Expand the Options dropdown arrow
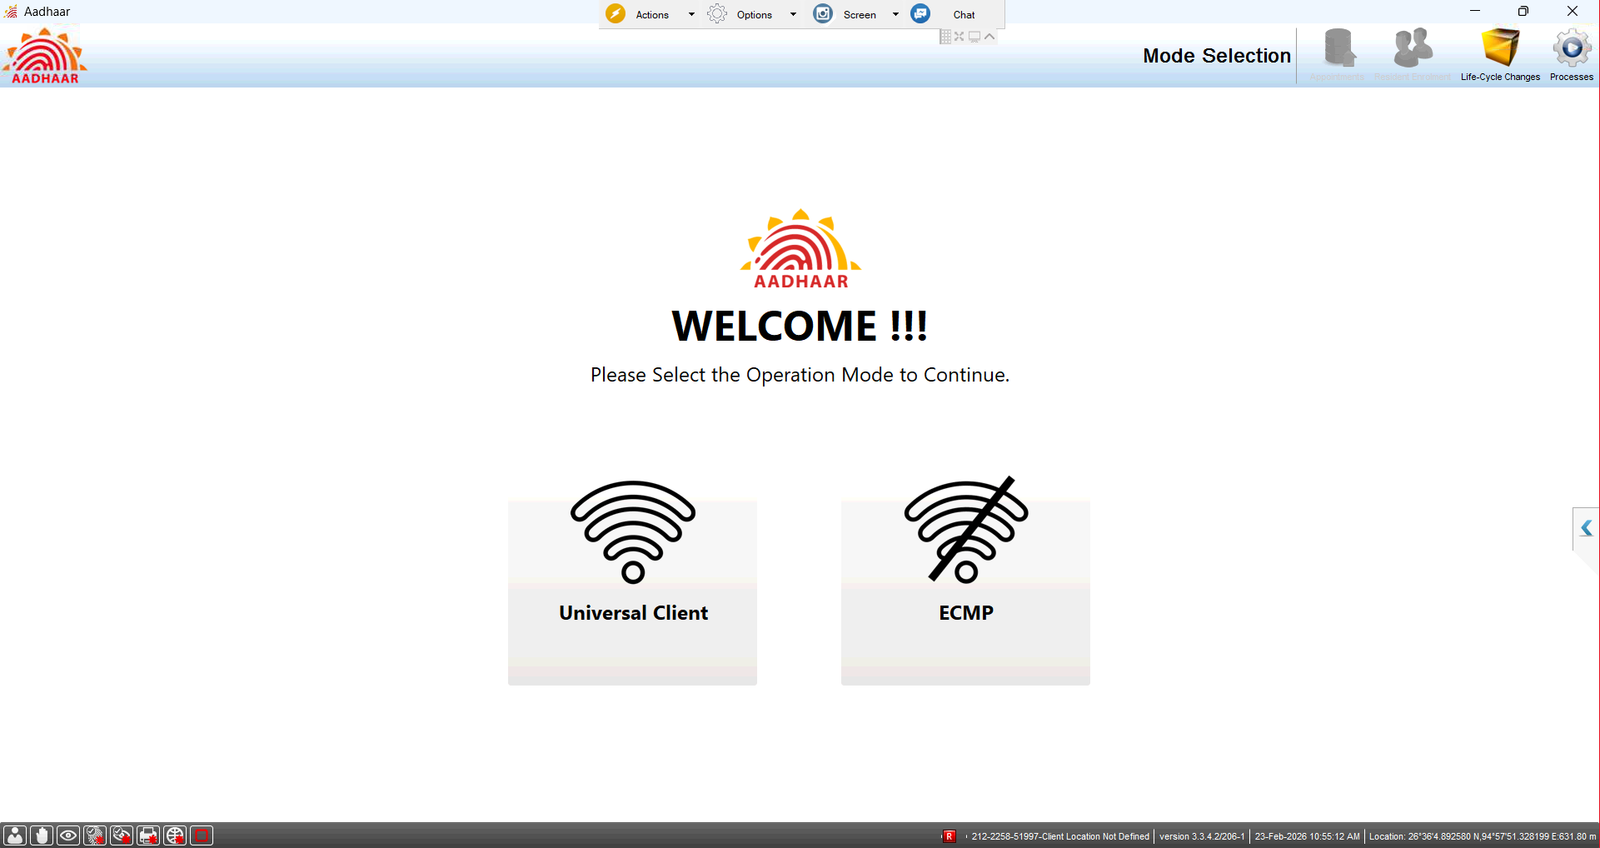The height and width of the screenshot is (848, 1600). coord(793,15)
